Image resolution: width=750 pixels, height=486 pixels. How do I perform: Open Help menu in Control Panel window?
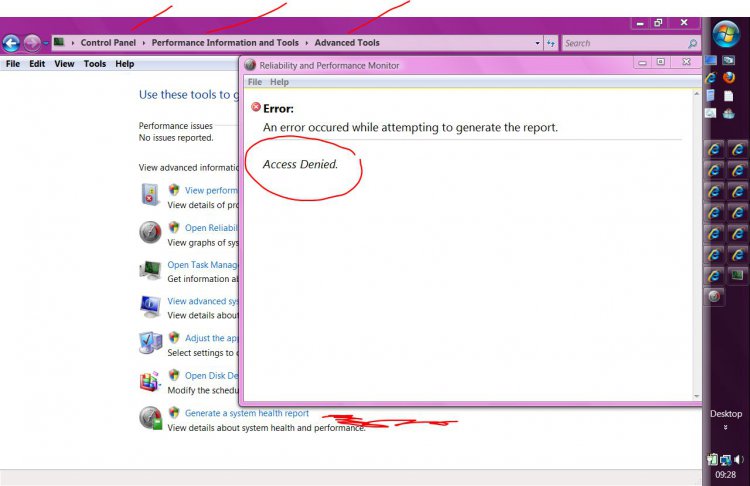pyautogui.click(x=124, y=64)
